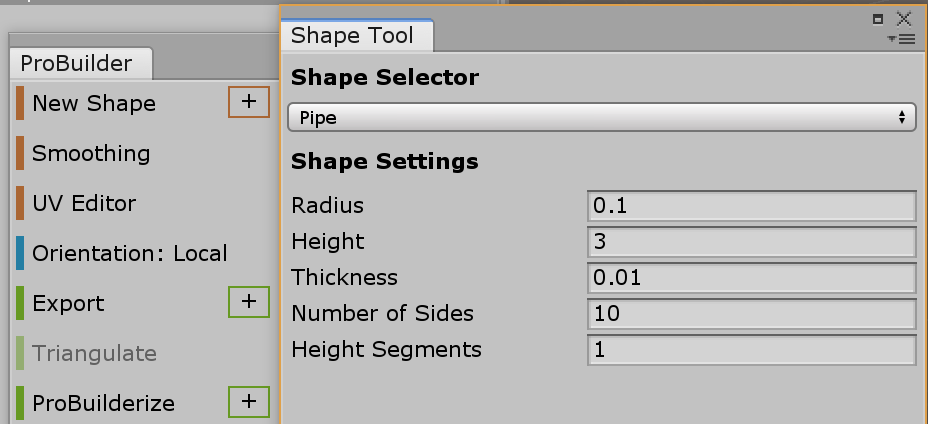The width and height of the screenshot is (928, 424).
Task: Launch the UV Editor
Action: point(84,203)
